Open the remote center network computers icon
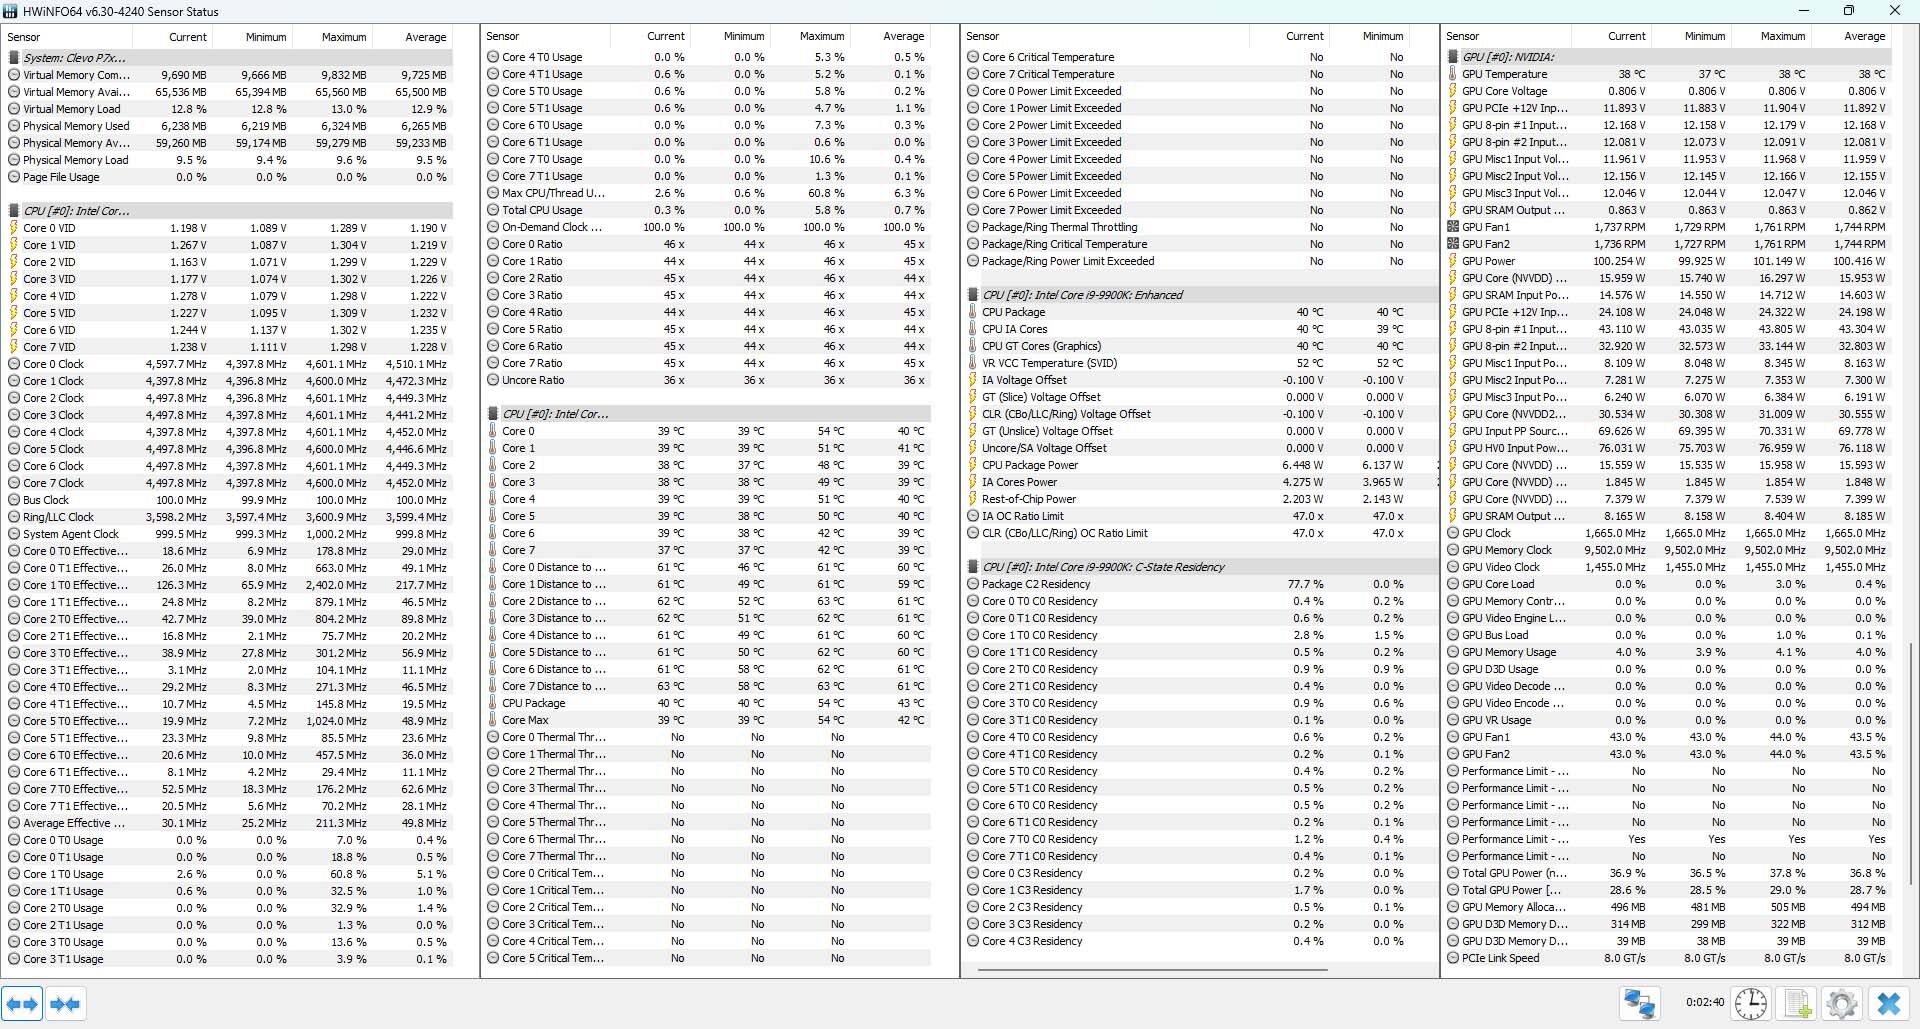Screen dimensions: 1920x1029 tap(1640, 1003)
